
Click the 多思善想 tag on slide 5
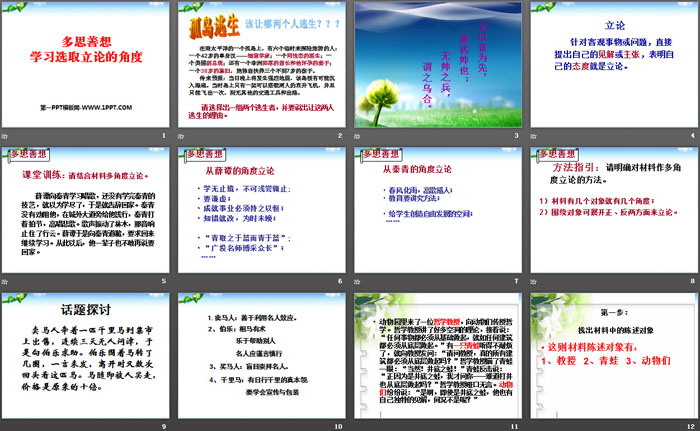(x=29, y=155)
